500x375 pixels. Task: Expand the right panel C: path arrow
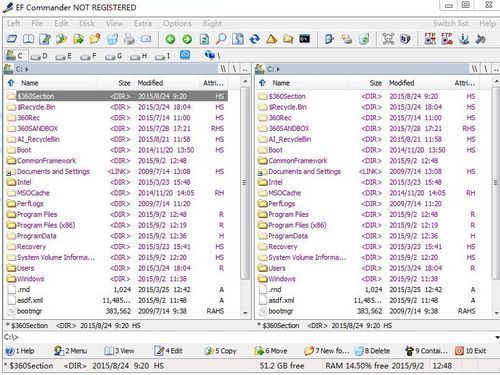click(x=278, y=69)
